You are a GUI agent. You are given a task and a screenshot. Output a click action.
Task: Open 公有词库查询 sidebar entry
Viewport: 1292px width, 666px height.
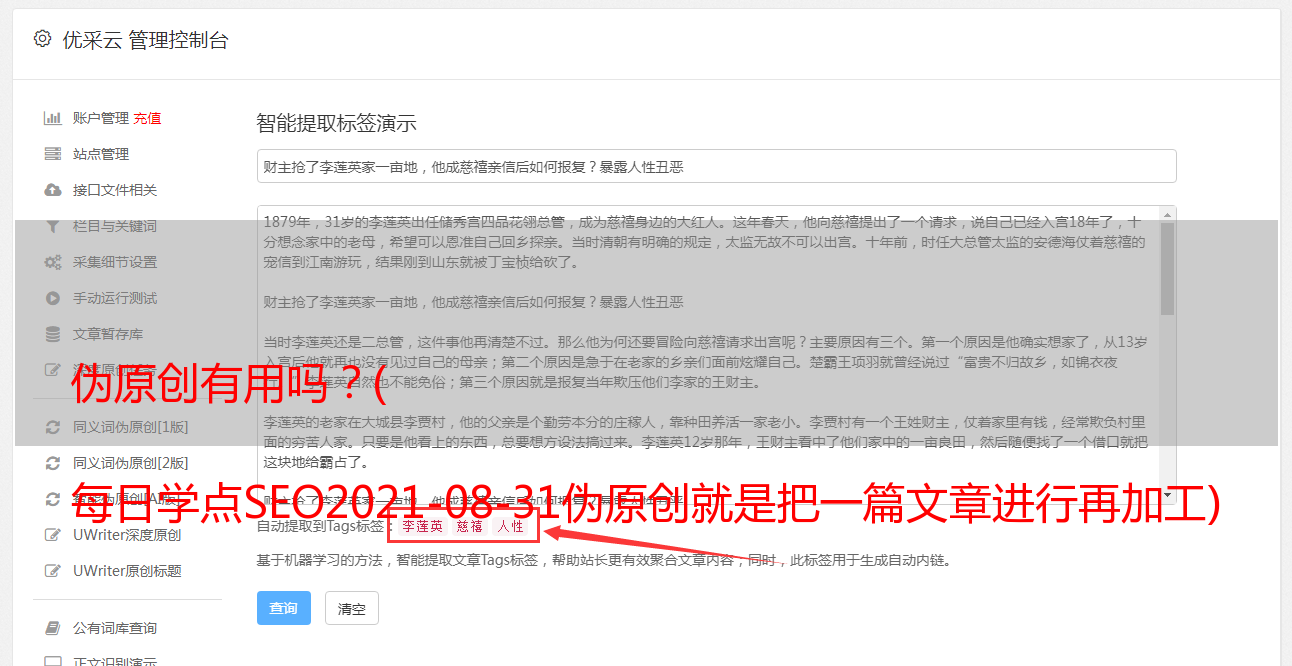pos(115,628)
